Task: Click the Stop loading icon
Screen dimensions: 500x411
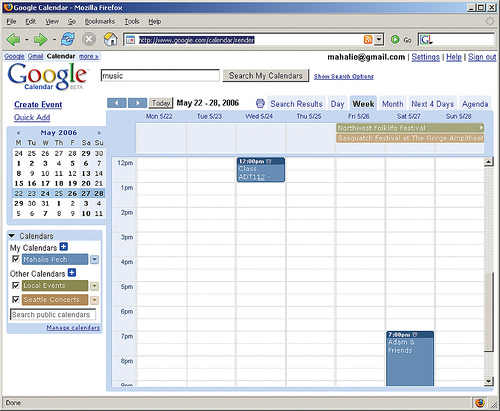Action: (x=89, y=40)
